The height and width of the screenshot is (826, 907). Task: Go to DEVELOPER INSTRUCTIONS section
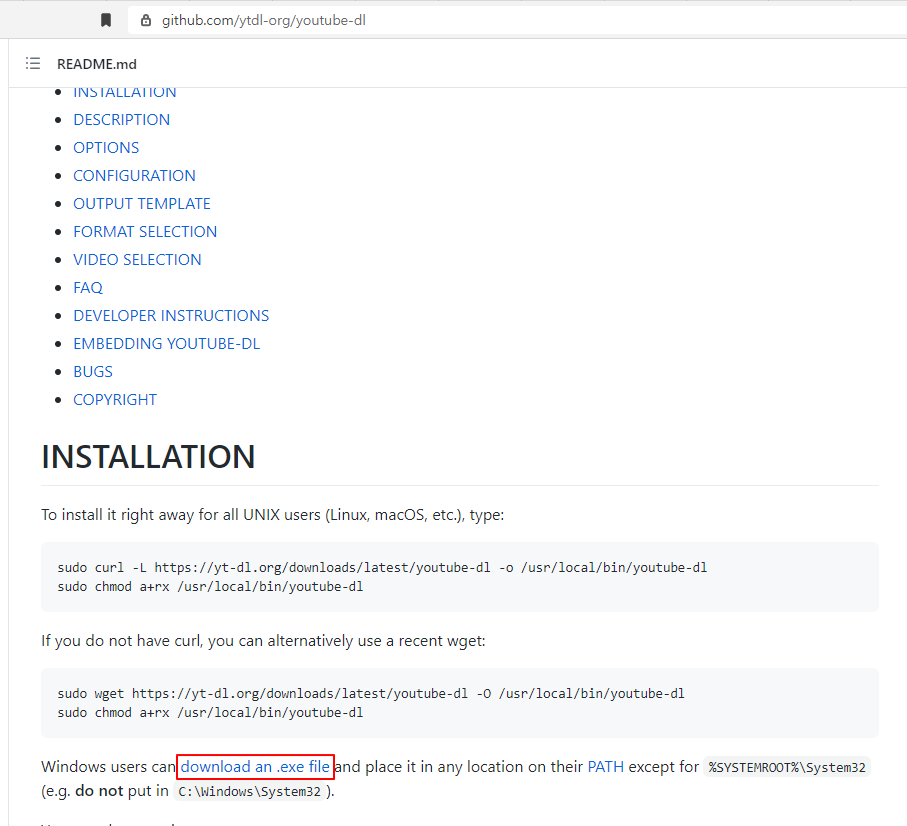point(171,315)
